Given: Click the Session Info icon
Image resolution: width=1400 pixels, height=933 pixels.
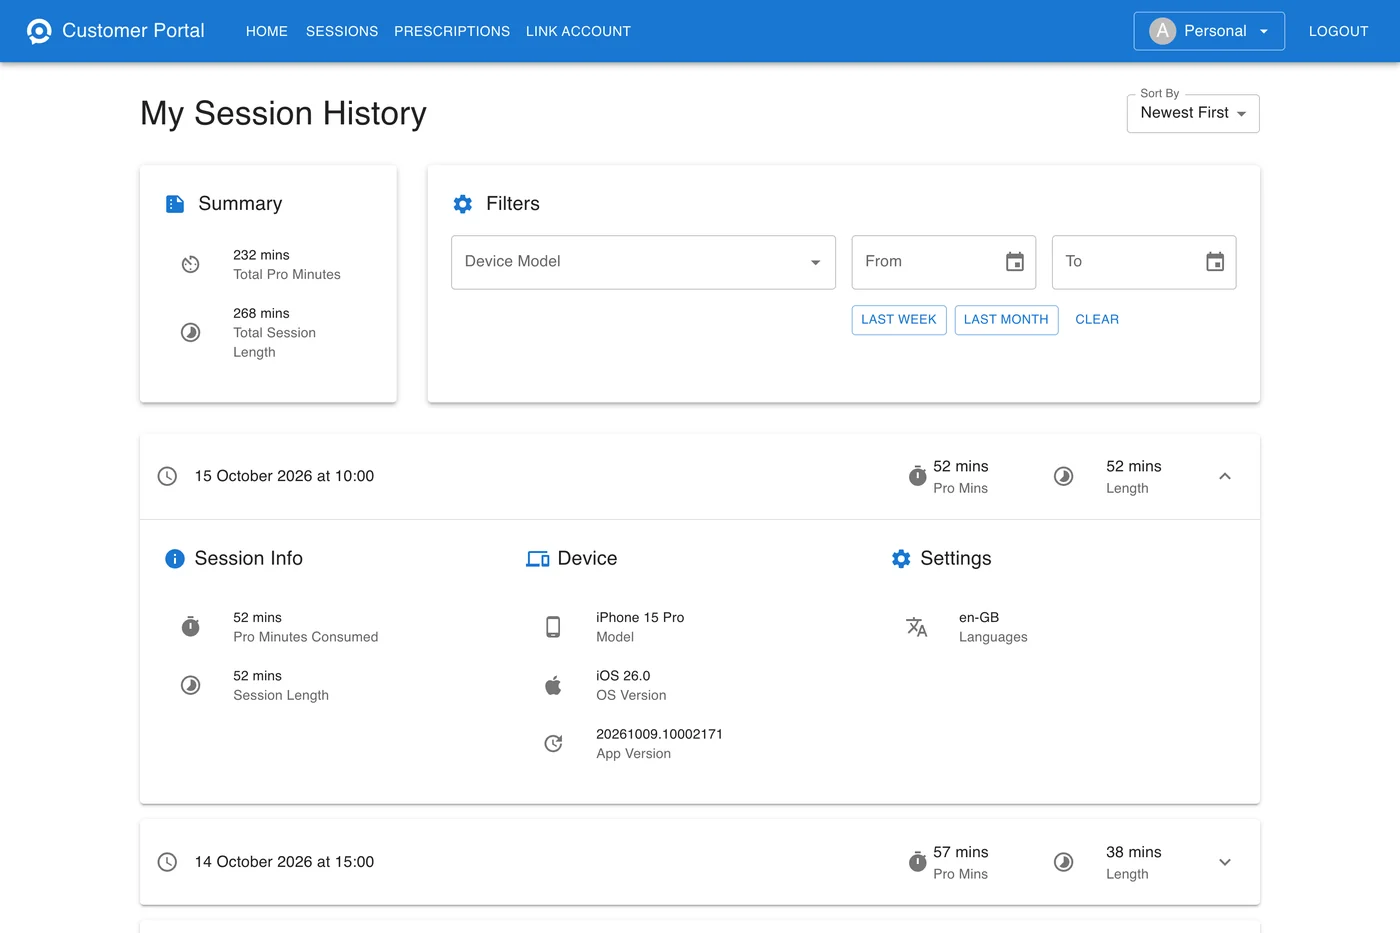Looking at the screenshot, I should click(x=175, y=559).
